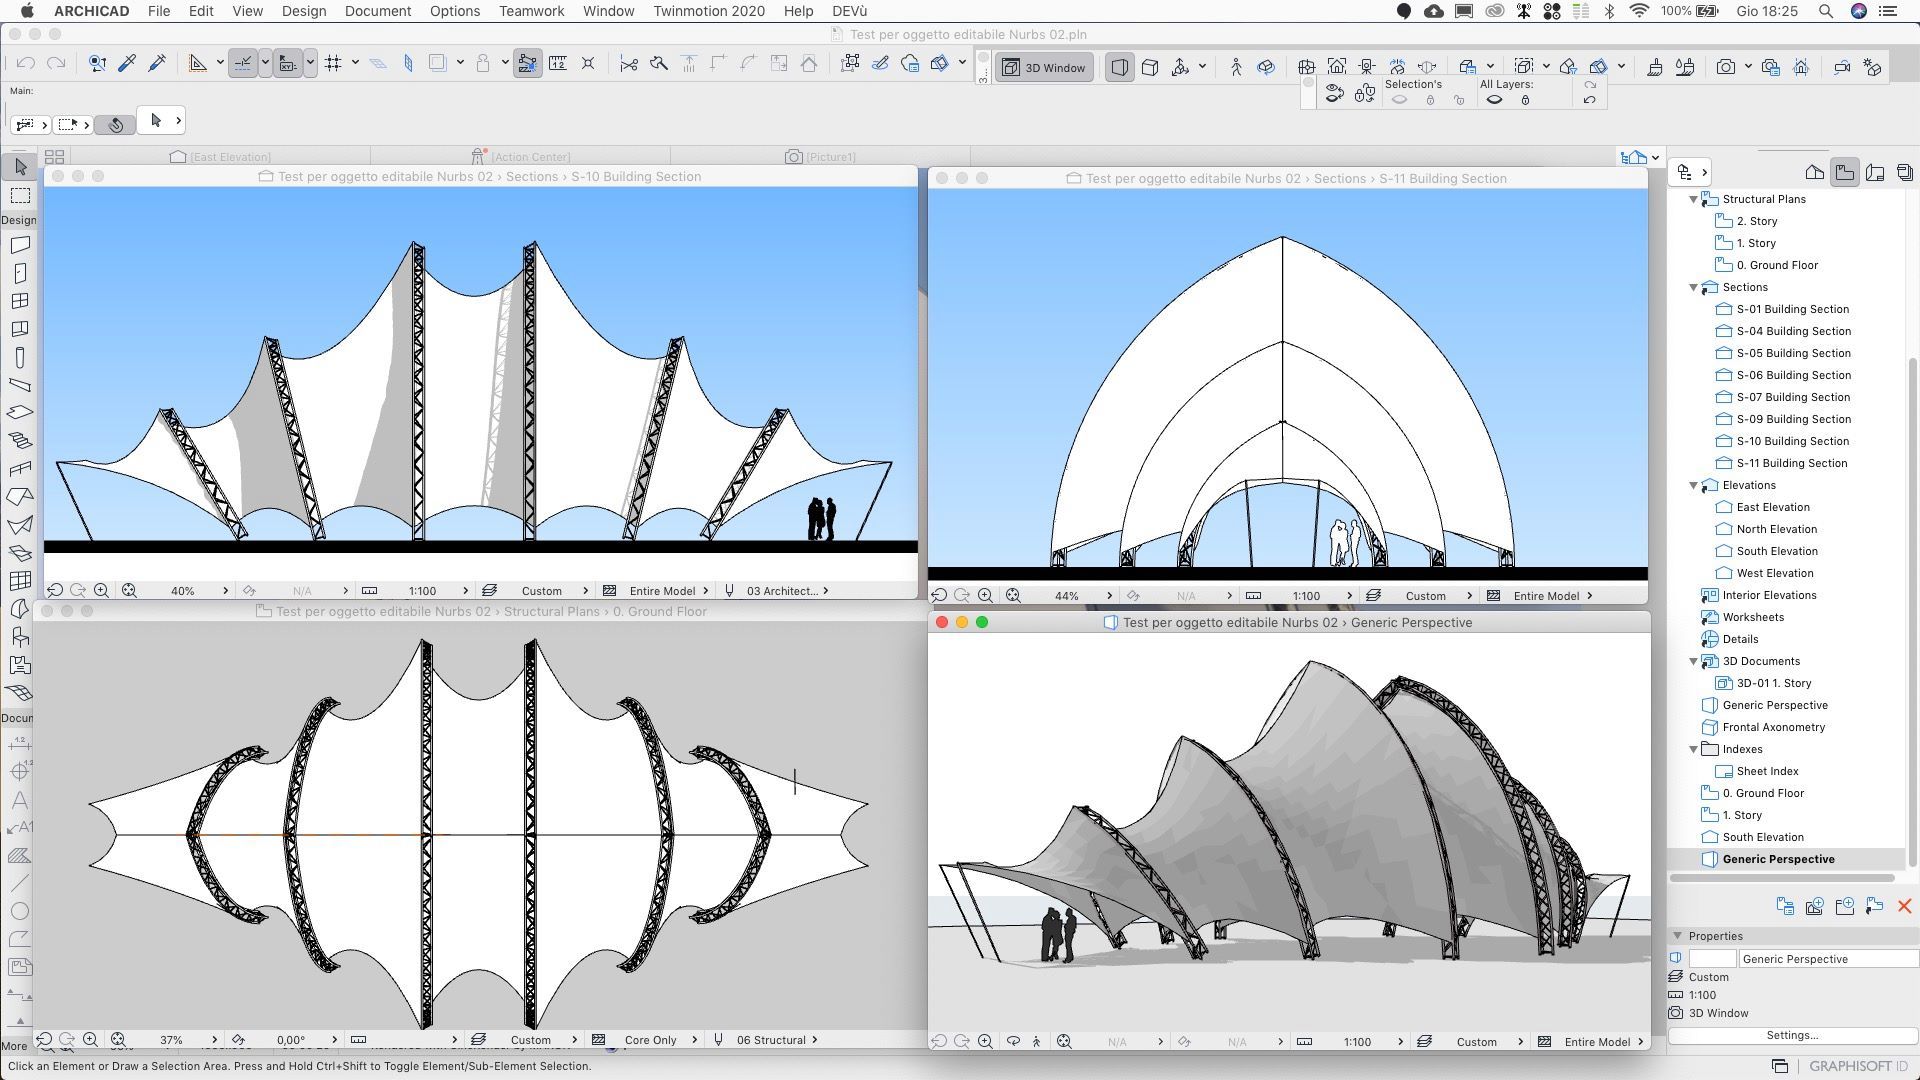Click the red delete X in navigator
This screenshot has width=1920, height=1080.
click(x=1904, y=906)
